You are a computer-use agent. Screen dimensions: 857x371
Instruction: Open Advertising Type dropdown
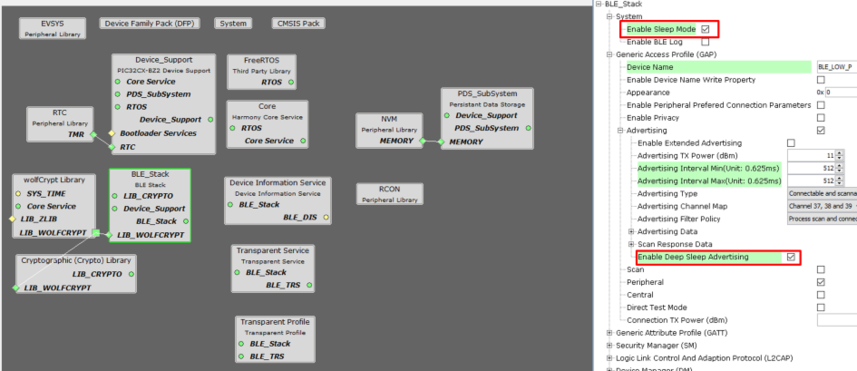point(822,194)
